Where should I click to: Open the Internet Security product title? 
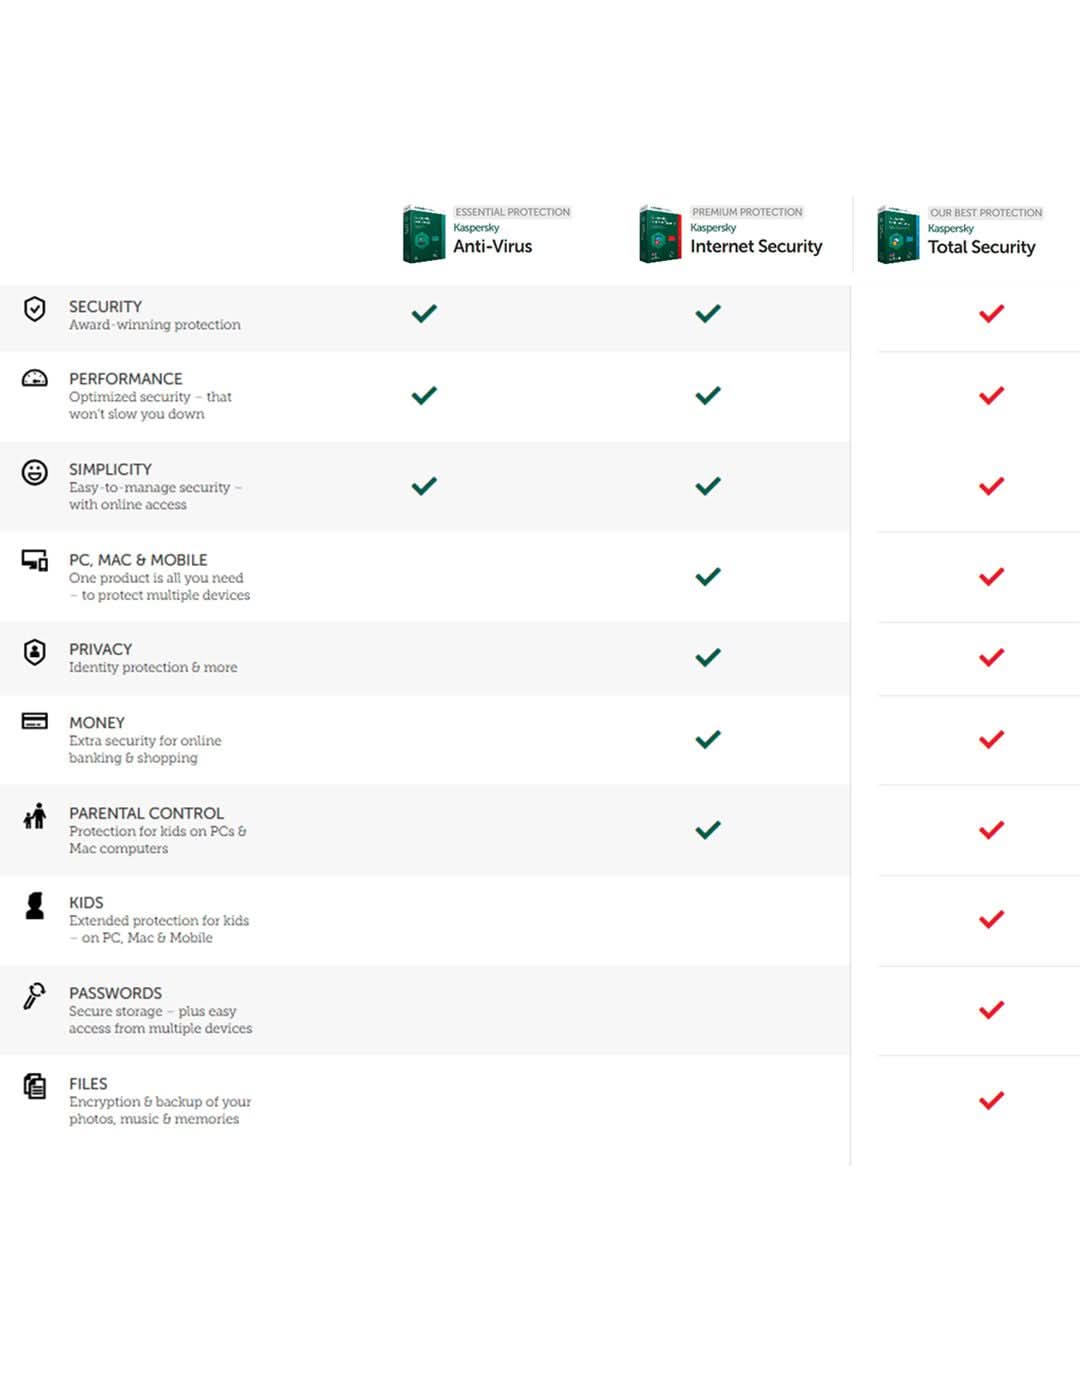[756, 246]
